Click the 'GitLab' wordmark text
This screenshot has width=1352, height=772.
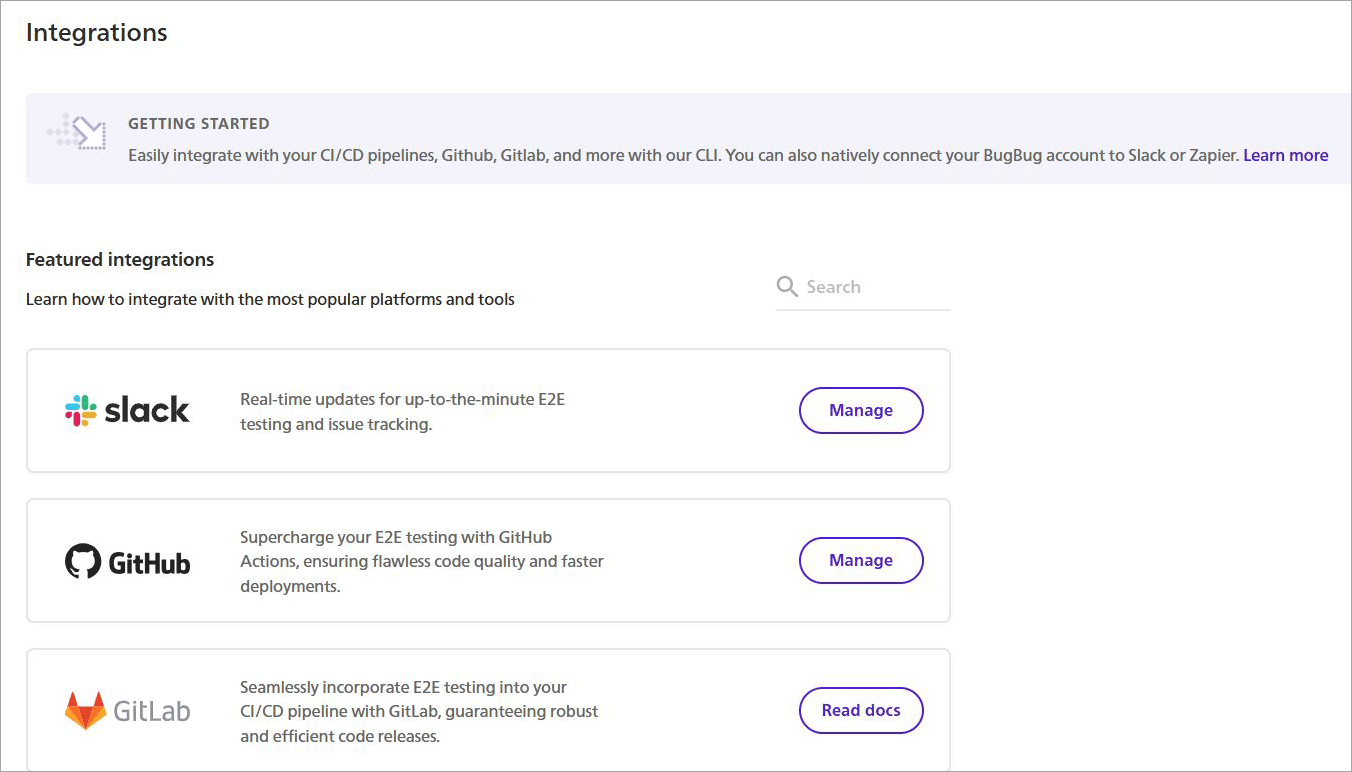pos(151,712)
